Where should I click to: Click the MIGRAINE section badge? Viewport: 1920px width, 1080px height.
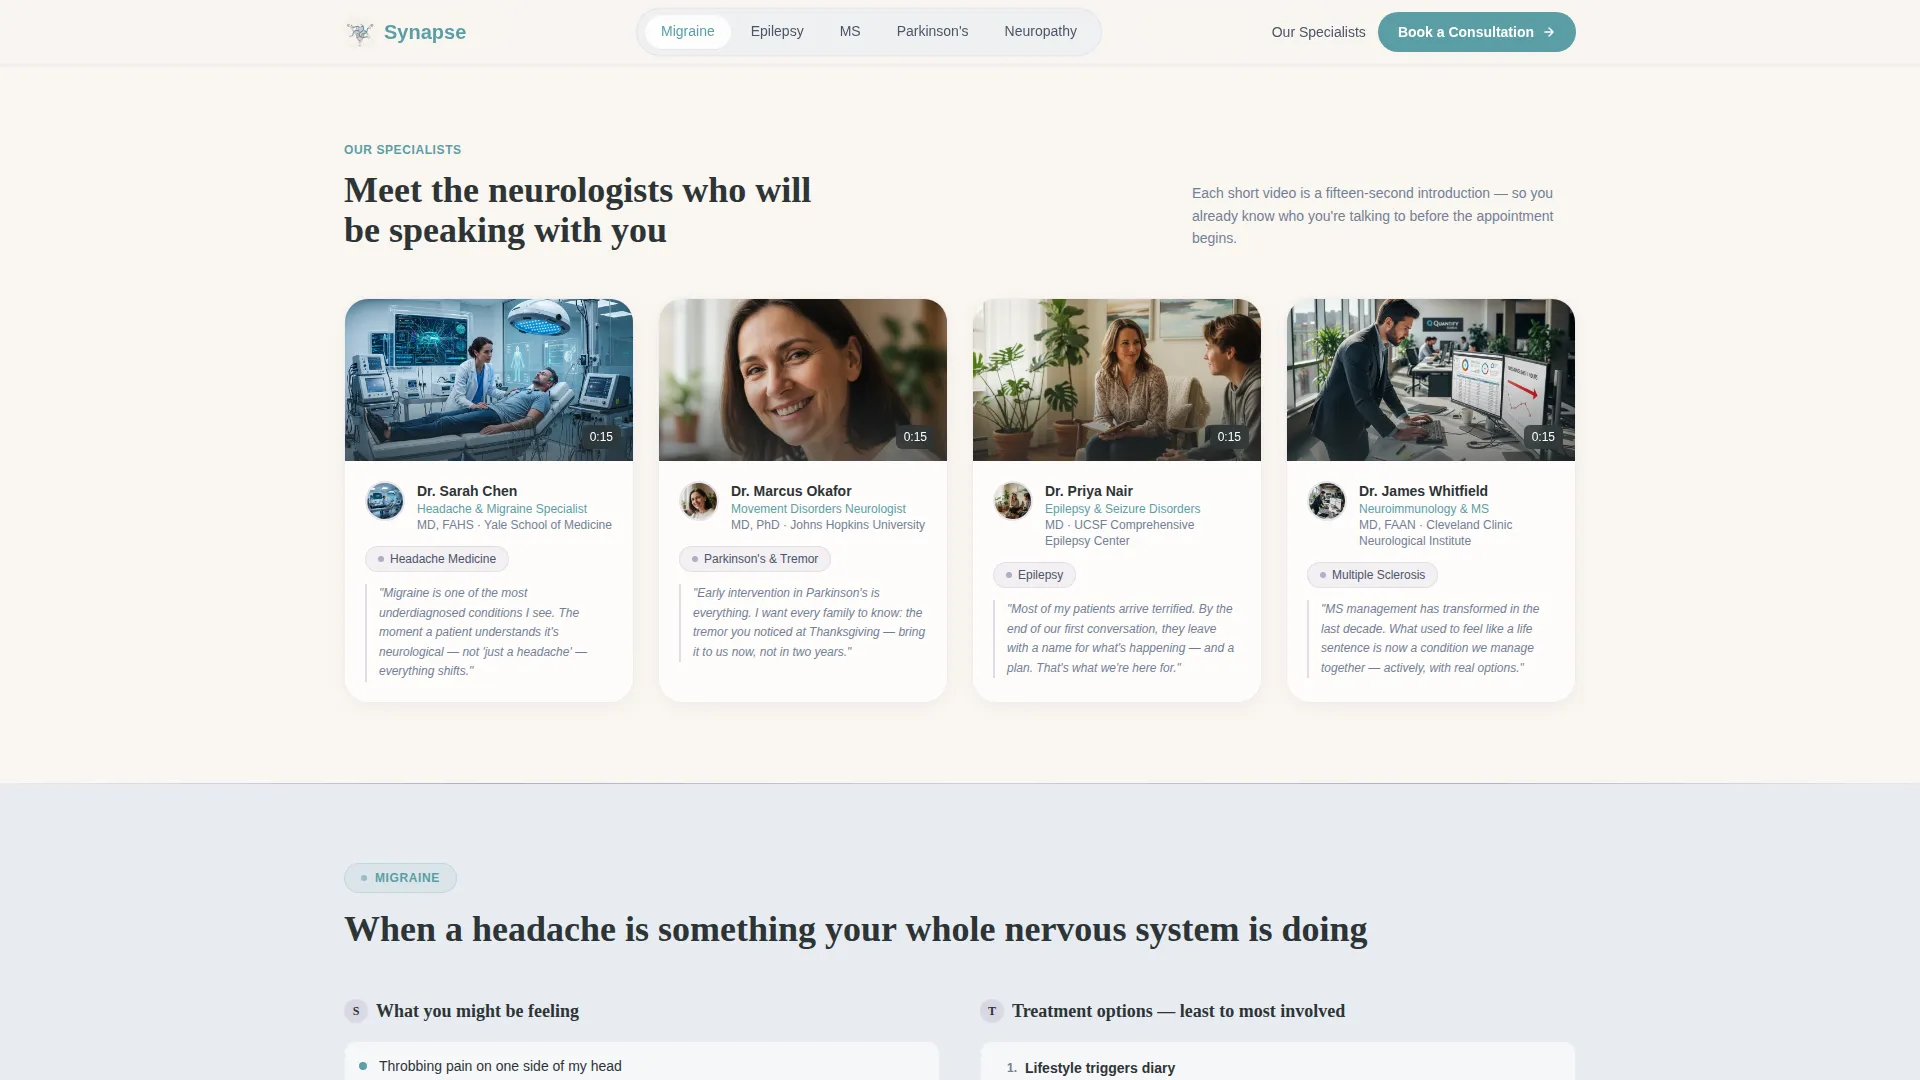400,878
